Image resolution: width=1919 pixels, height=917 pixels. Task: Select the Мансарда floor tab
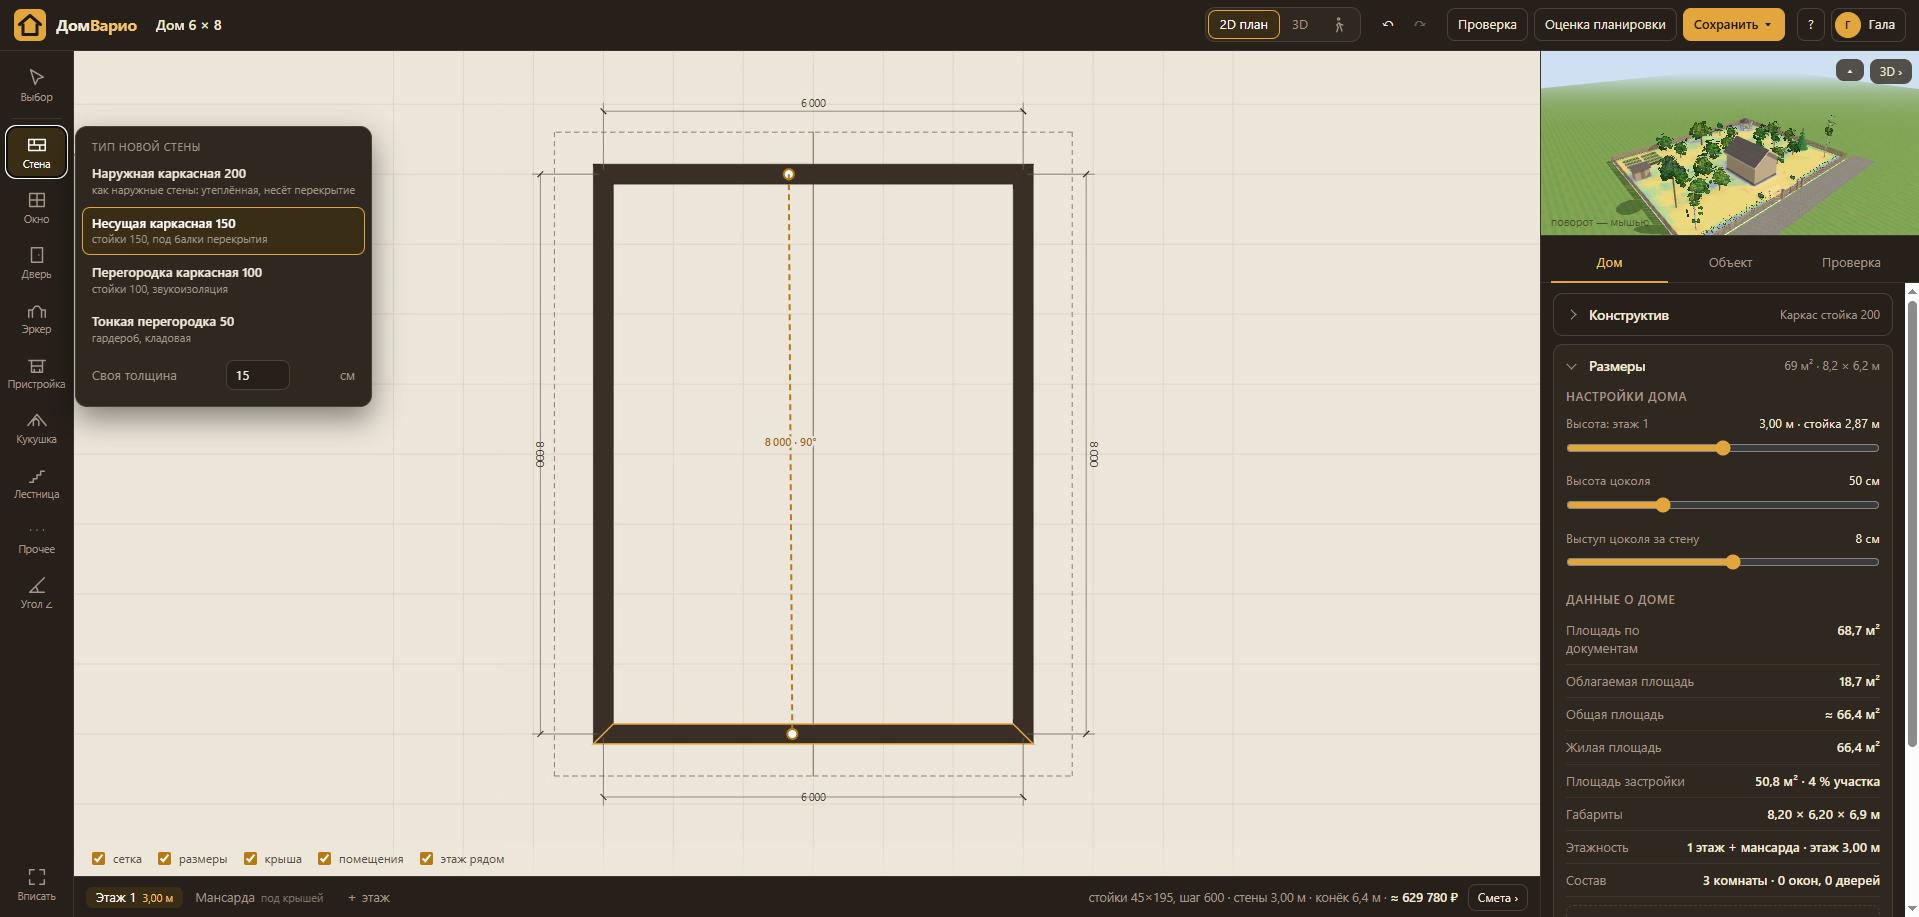258,898
